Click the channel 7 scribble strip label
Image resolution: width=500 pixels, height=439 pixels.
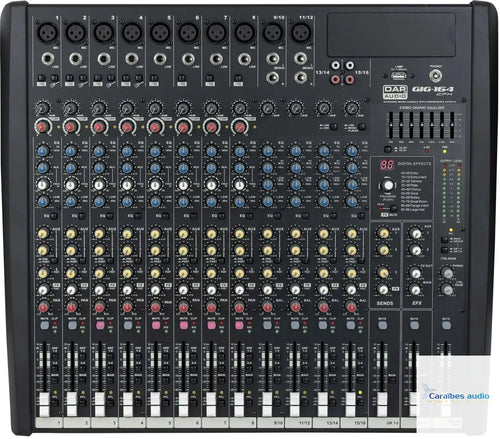(x=215, y=423)
